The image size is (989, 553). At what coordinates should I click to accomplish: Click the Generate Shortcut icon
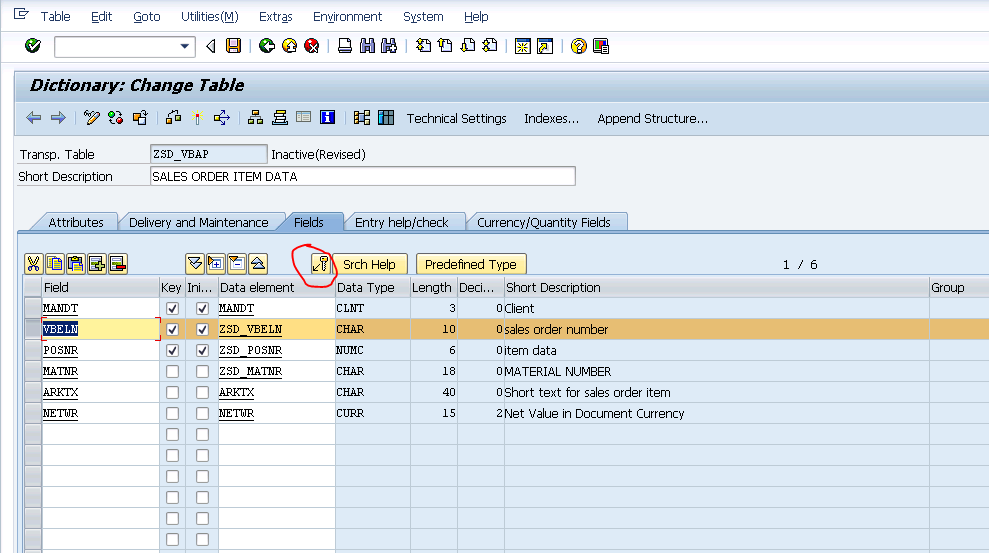(545, 46)
